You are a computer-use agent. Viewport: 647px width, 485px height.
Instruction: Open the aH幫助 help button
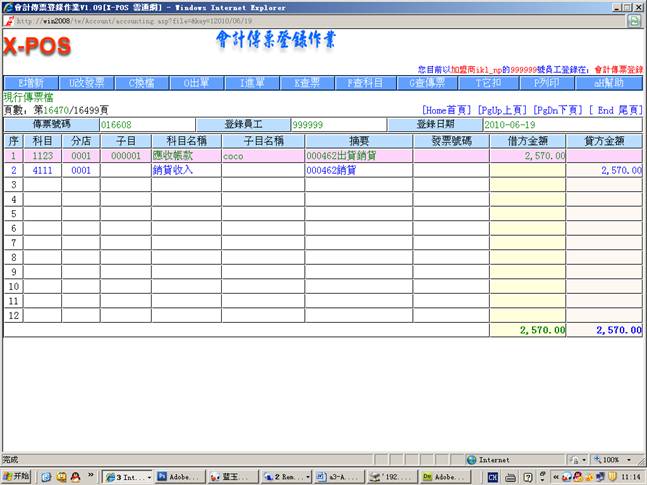click(x=608, y=83)
